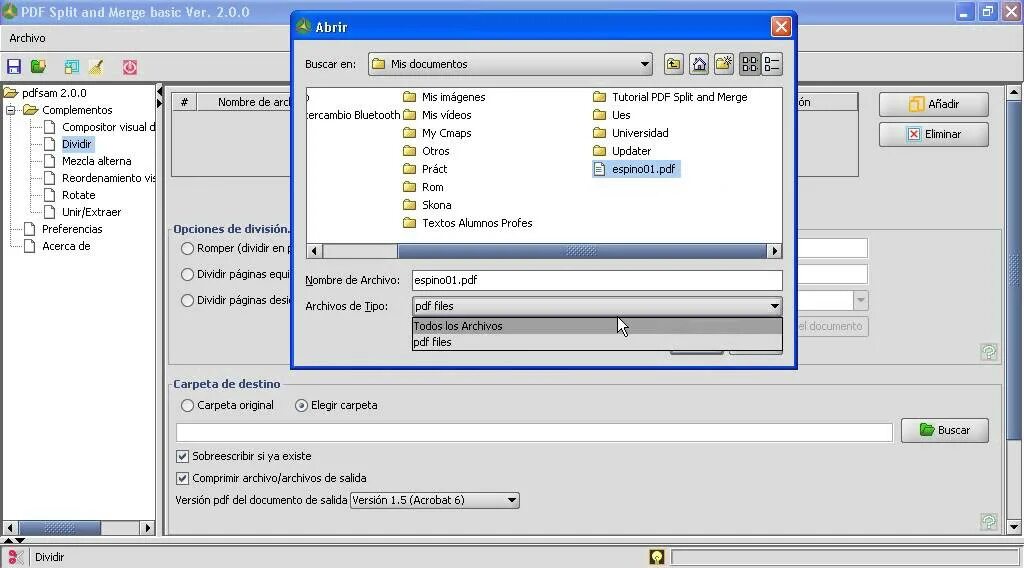Open the Mis imágenes folder

(x=444, y=97)
